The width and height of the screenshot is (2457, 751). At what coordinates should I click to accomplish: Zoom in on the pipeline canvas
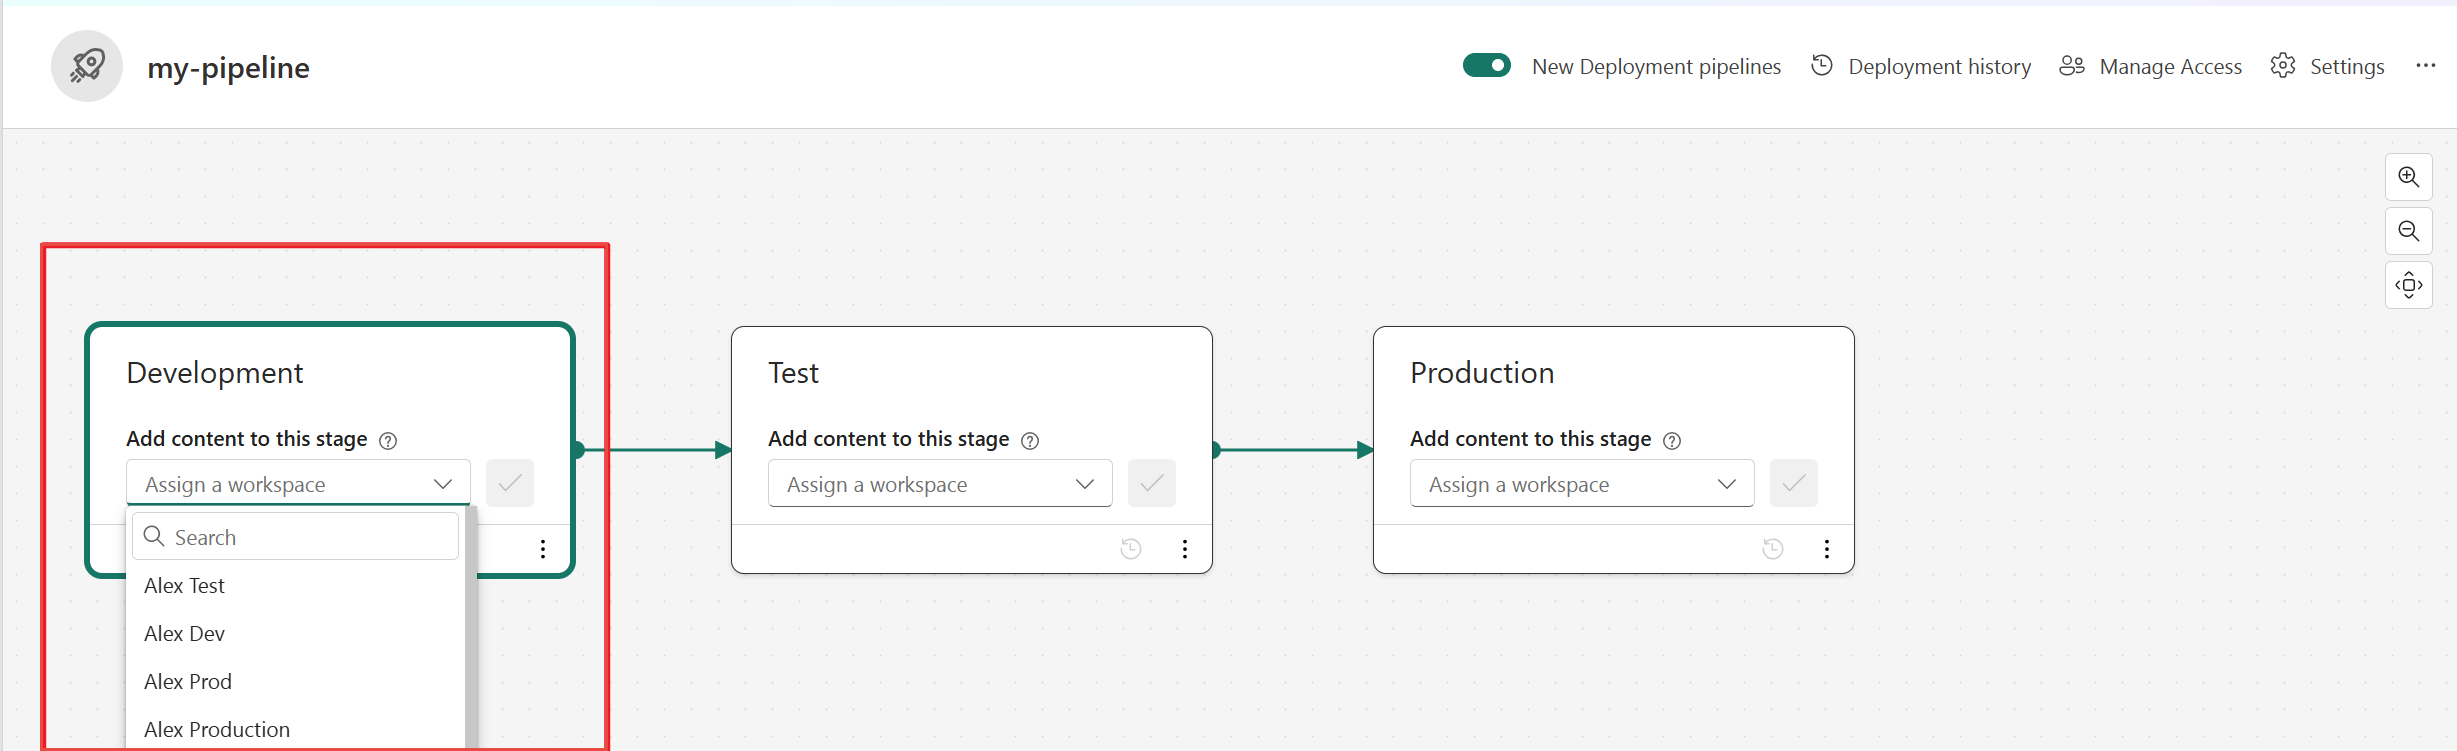[x=2408, y=177]
